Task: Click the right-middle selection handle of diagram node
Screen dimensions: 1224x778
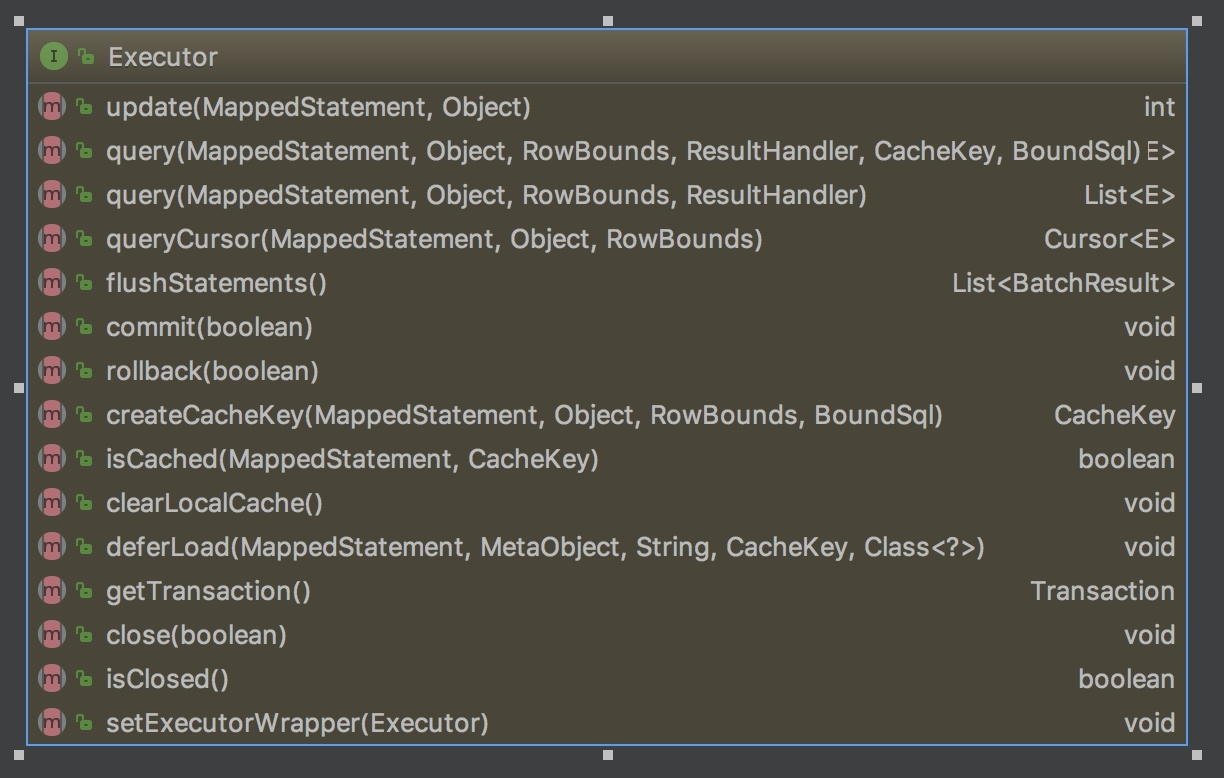Action: tap(1198, 387)
